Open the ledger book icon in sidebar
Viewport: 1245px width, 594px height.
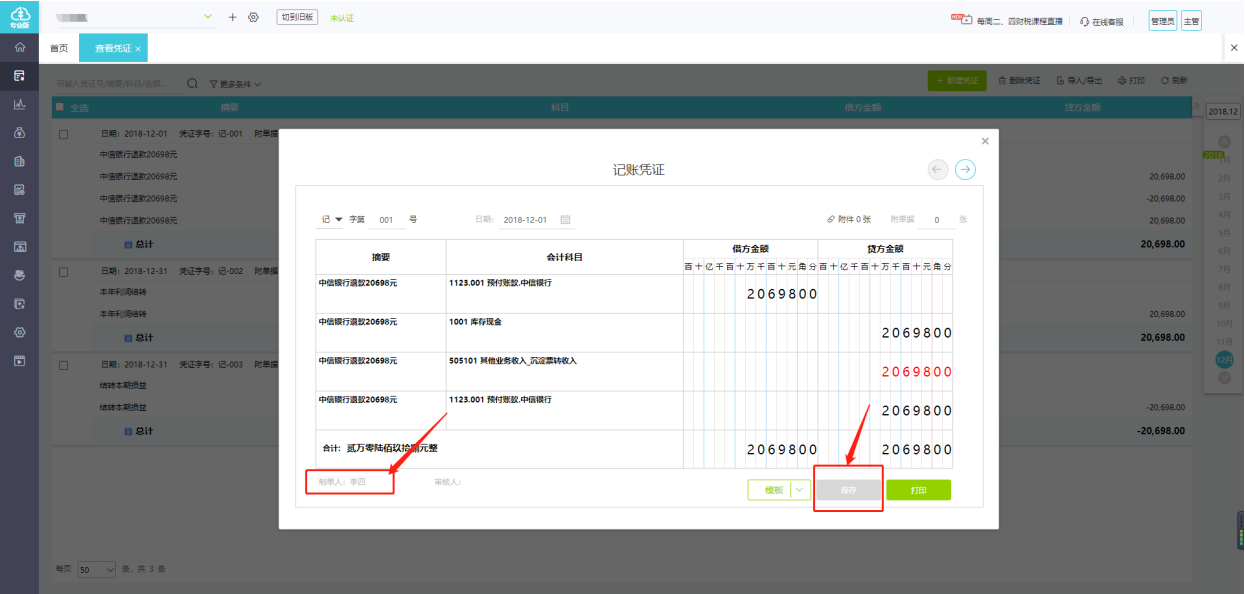click(19, 161)
